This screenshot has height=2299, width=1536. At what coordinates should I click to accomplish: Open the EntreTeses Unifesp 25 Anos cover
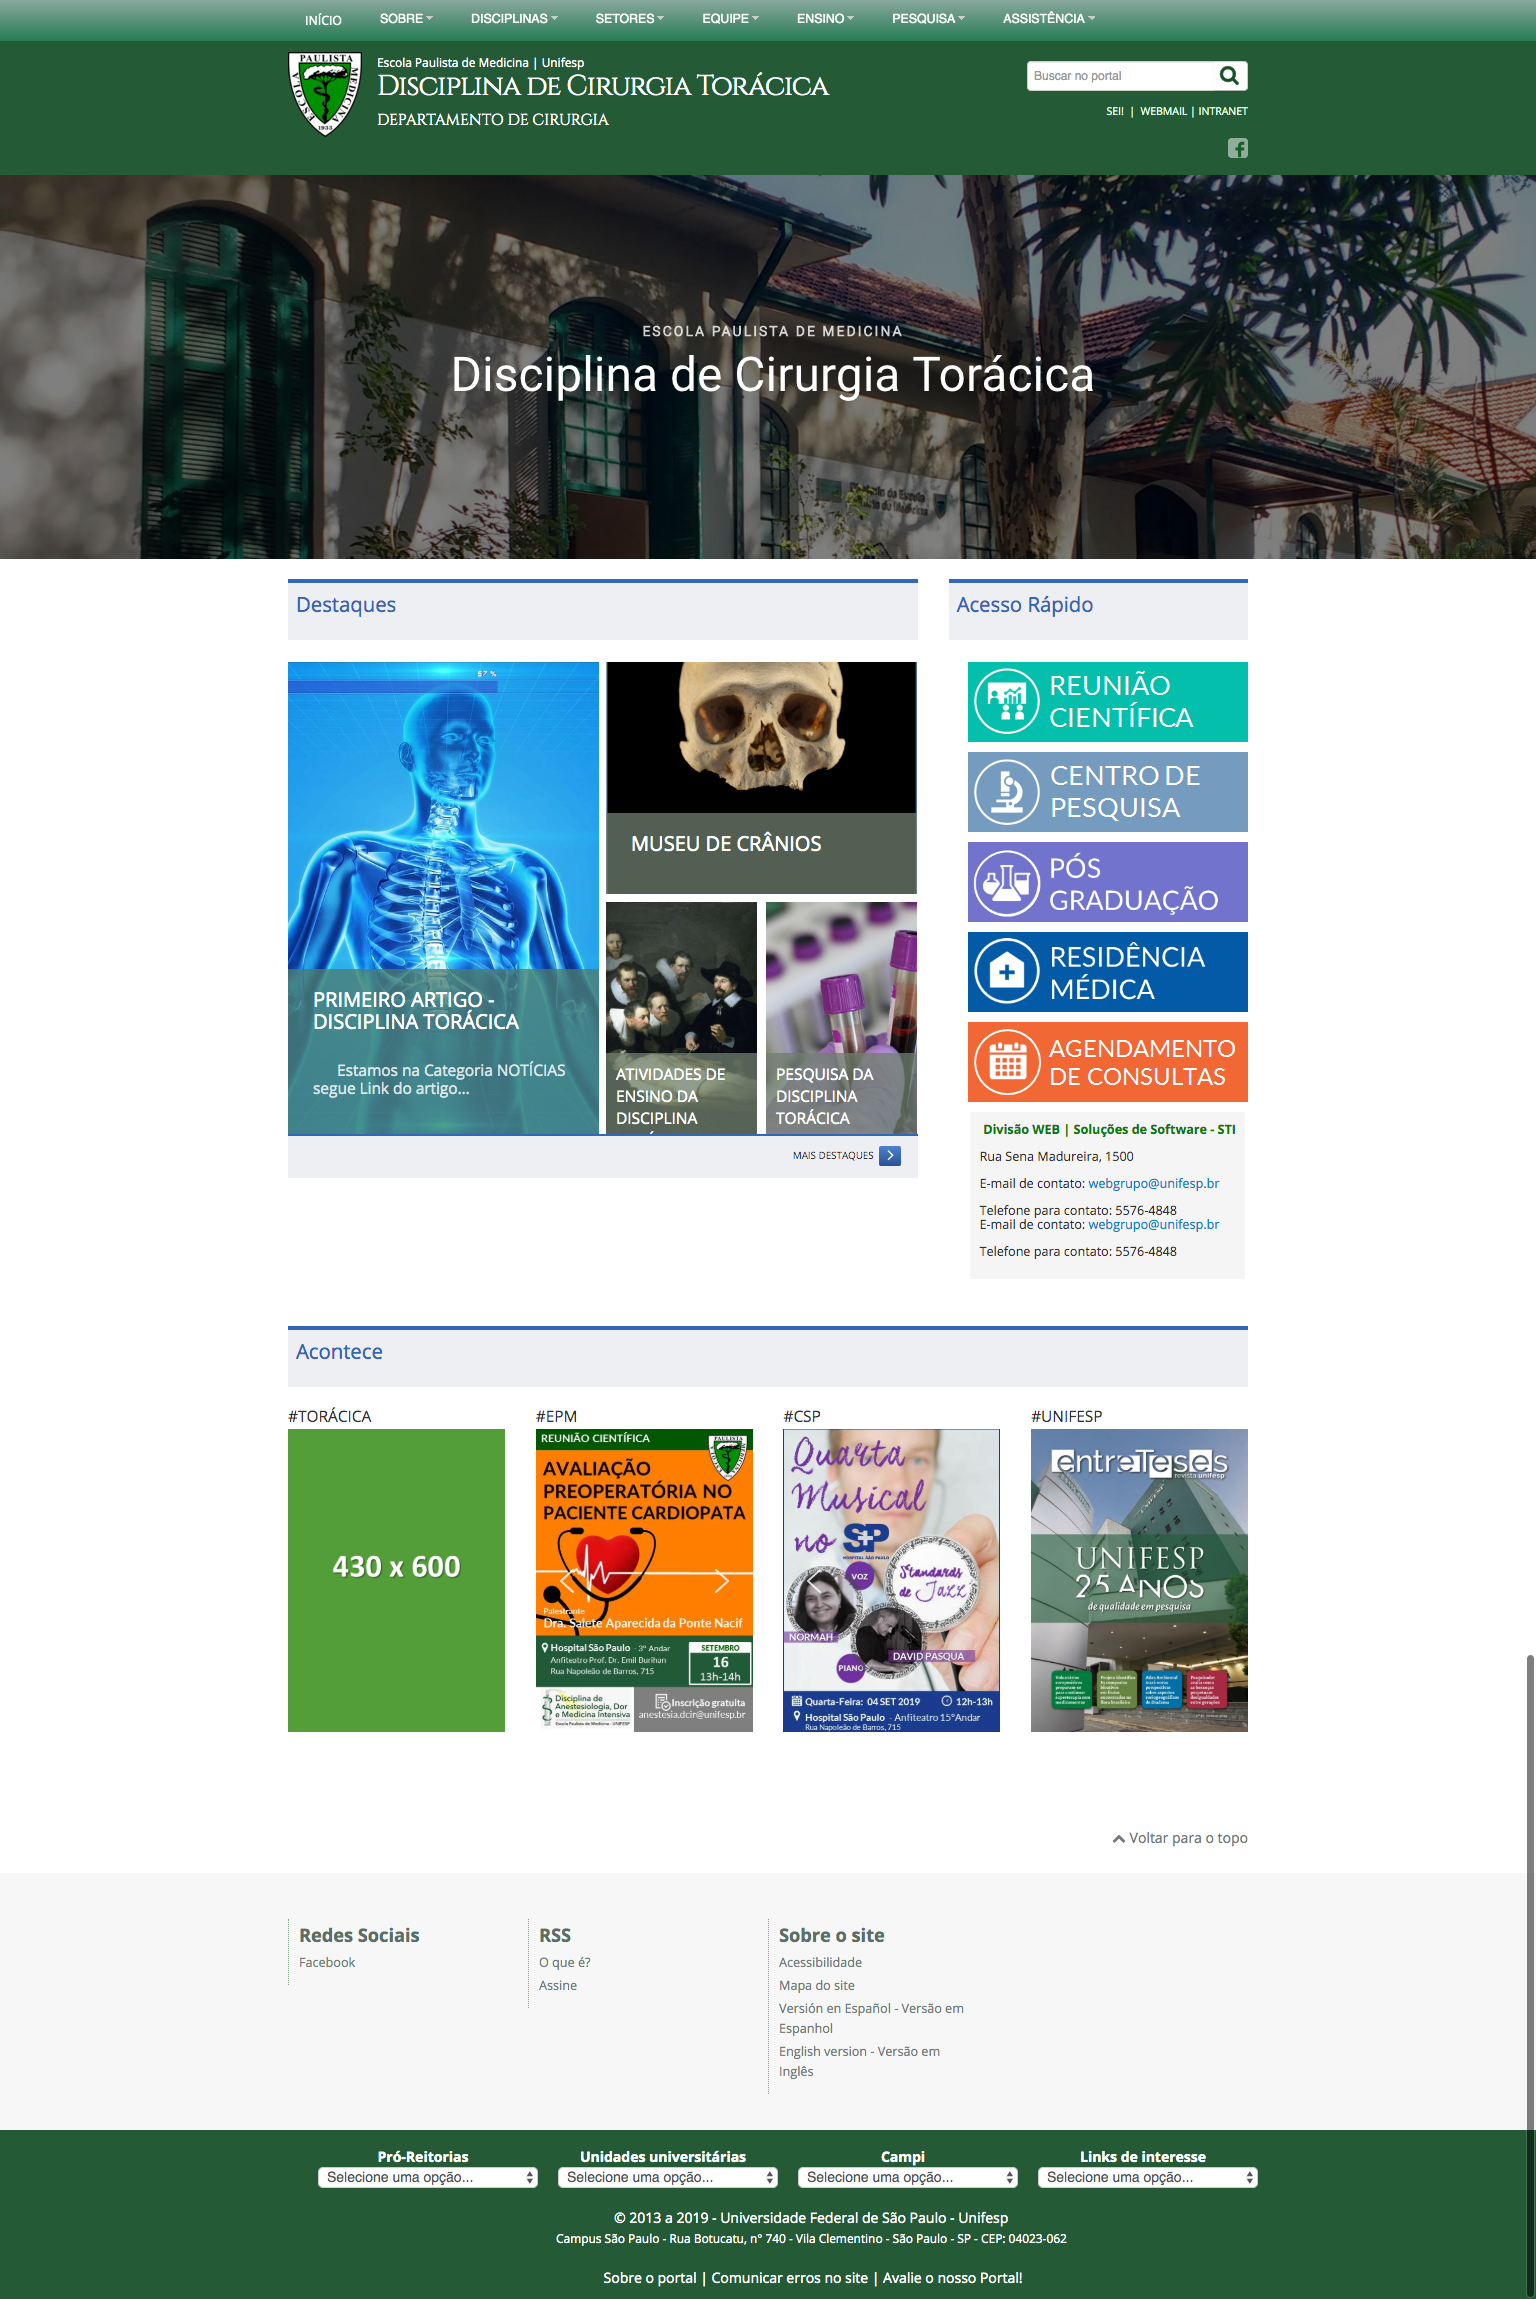coord(1139,1580)
